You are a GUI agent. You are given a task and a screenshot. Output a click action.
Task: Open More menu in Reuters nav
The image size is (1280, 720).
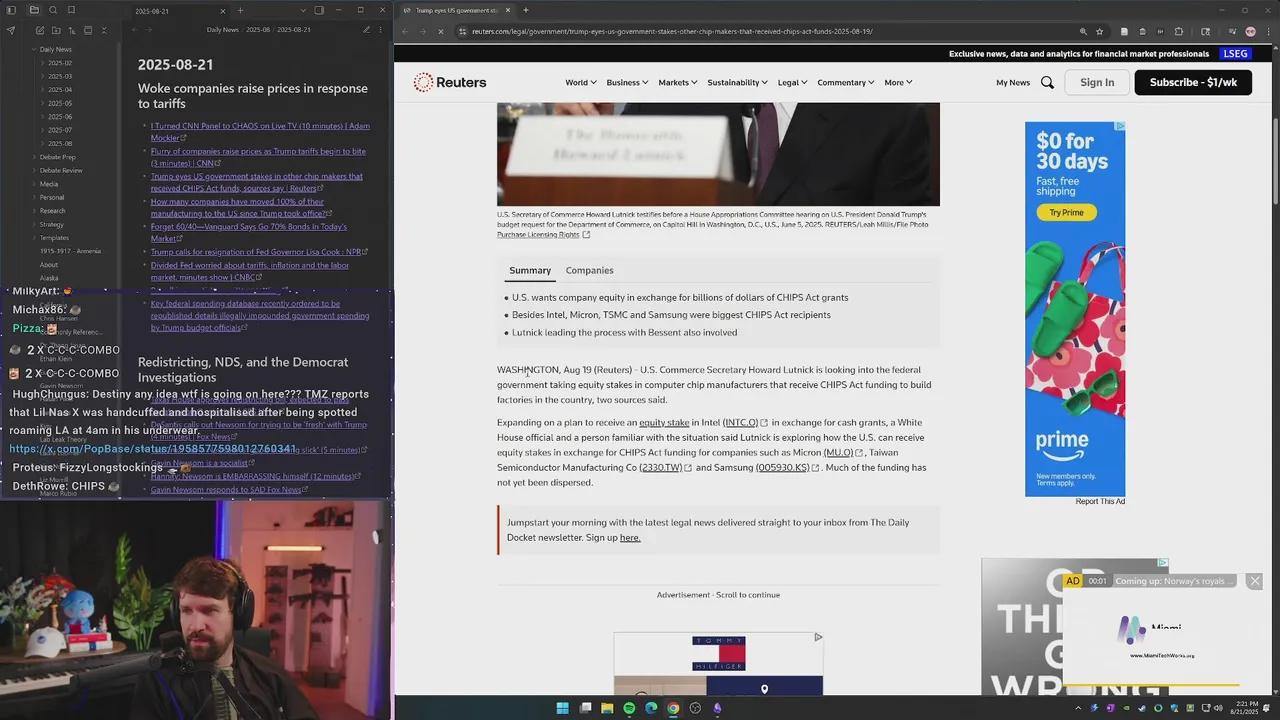click(898, 82)
